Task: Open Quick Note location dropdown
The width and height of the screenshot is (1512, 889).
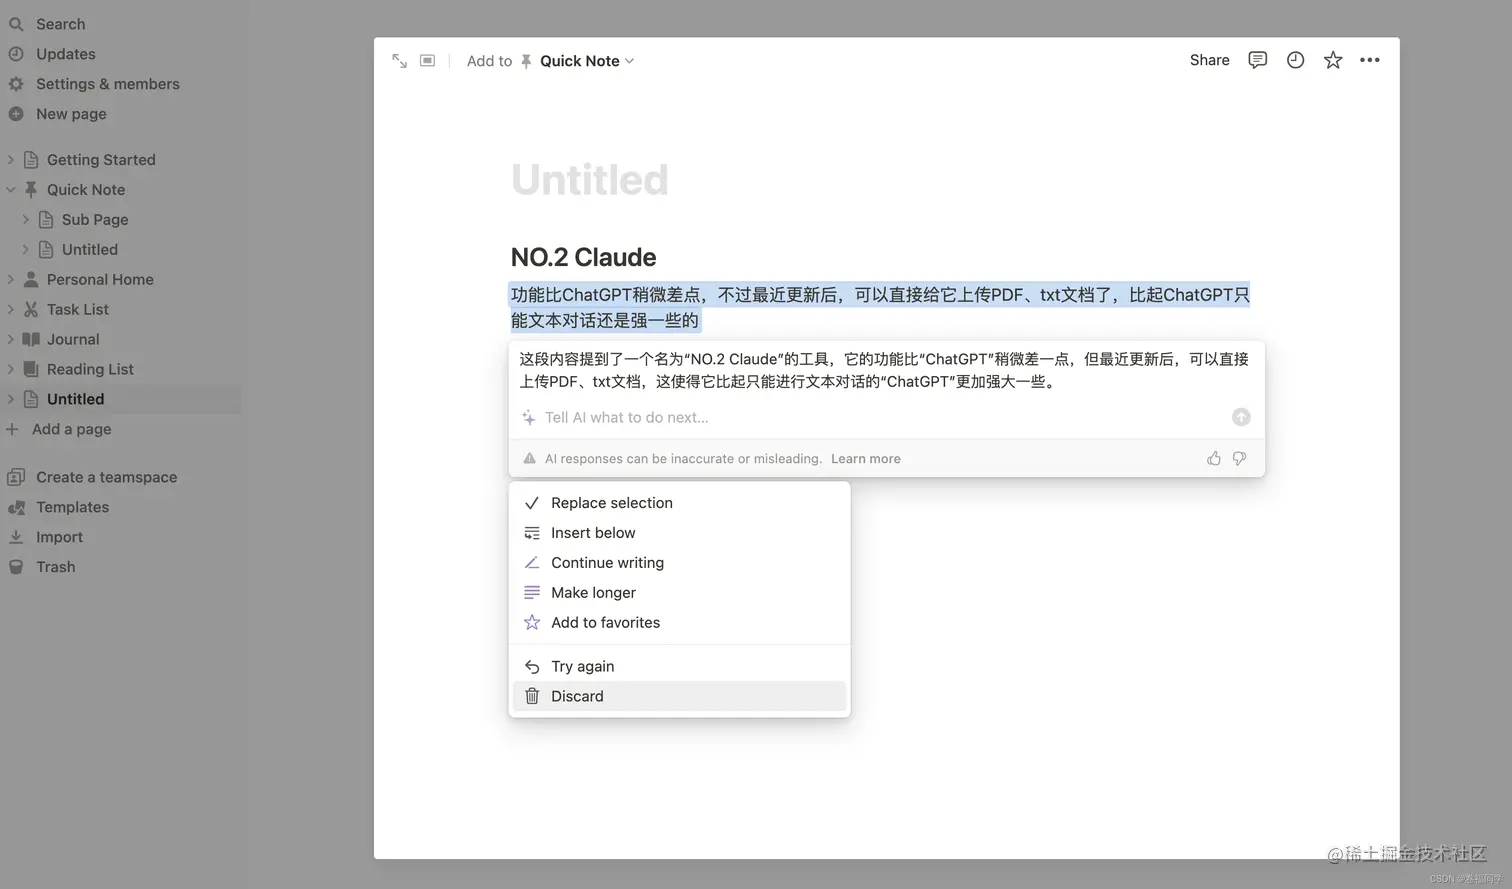Action: point(578,61)
